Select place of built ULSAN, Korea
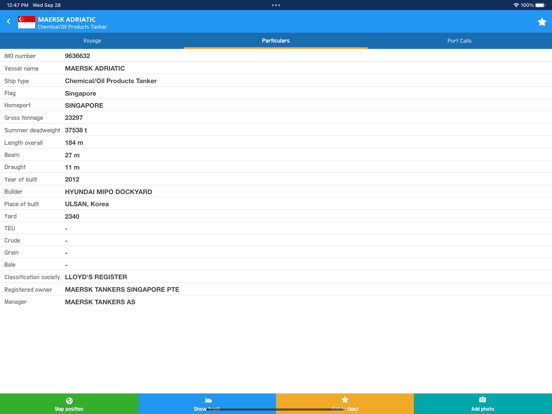Screen dimensions: 552x414 [87, 204]
